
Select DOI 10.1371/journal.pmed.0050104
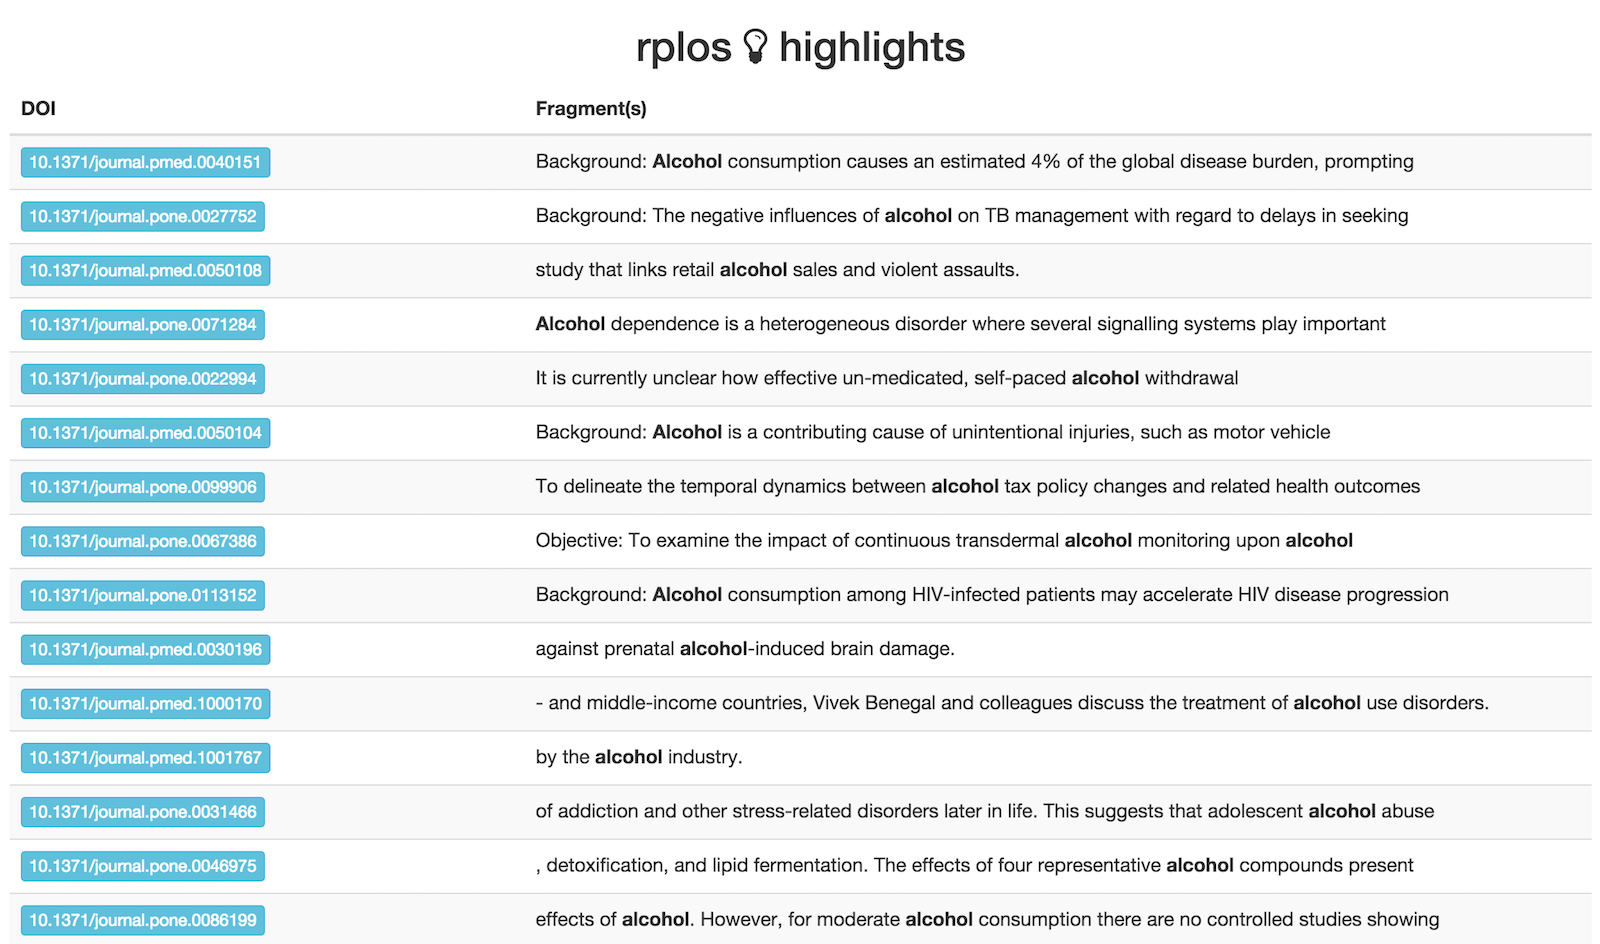point(145,433)
